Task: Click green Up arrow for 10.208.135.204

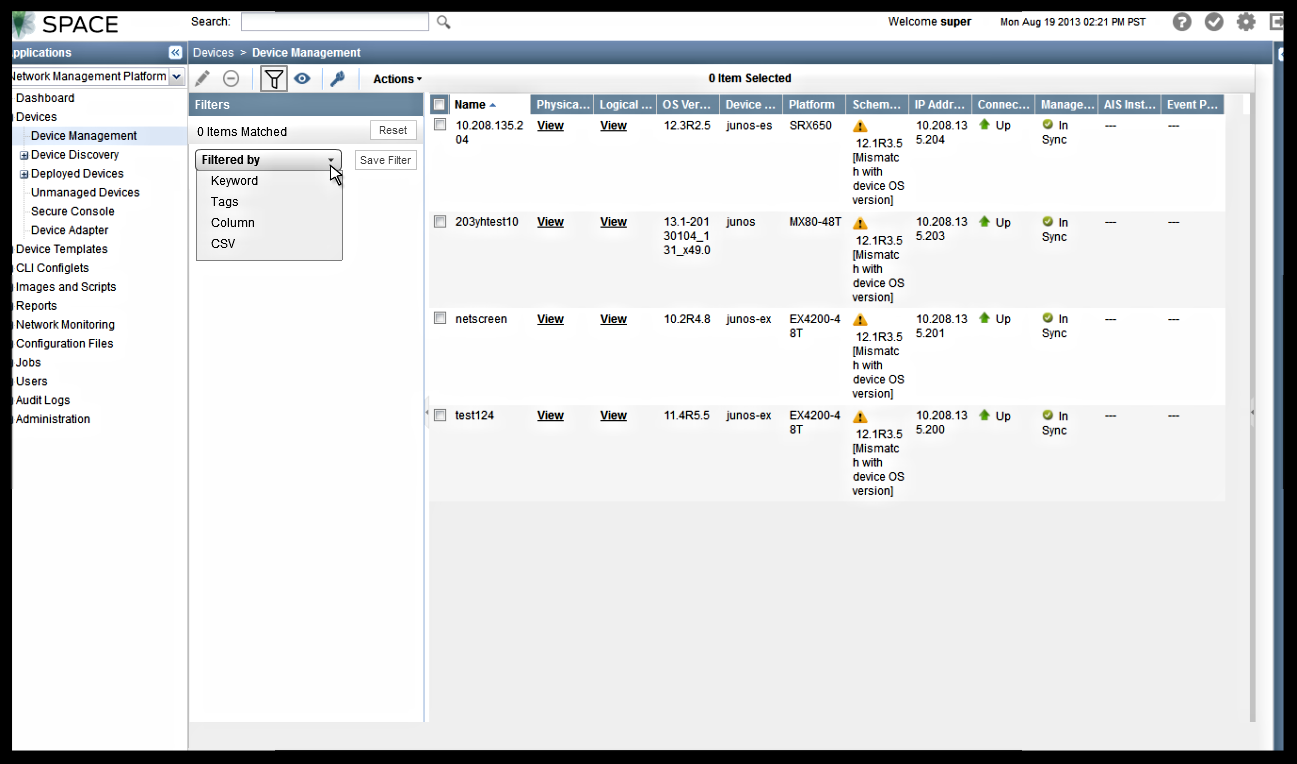Action: pyautogui.click(x=984, y=125)
